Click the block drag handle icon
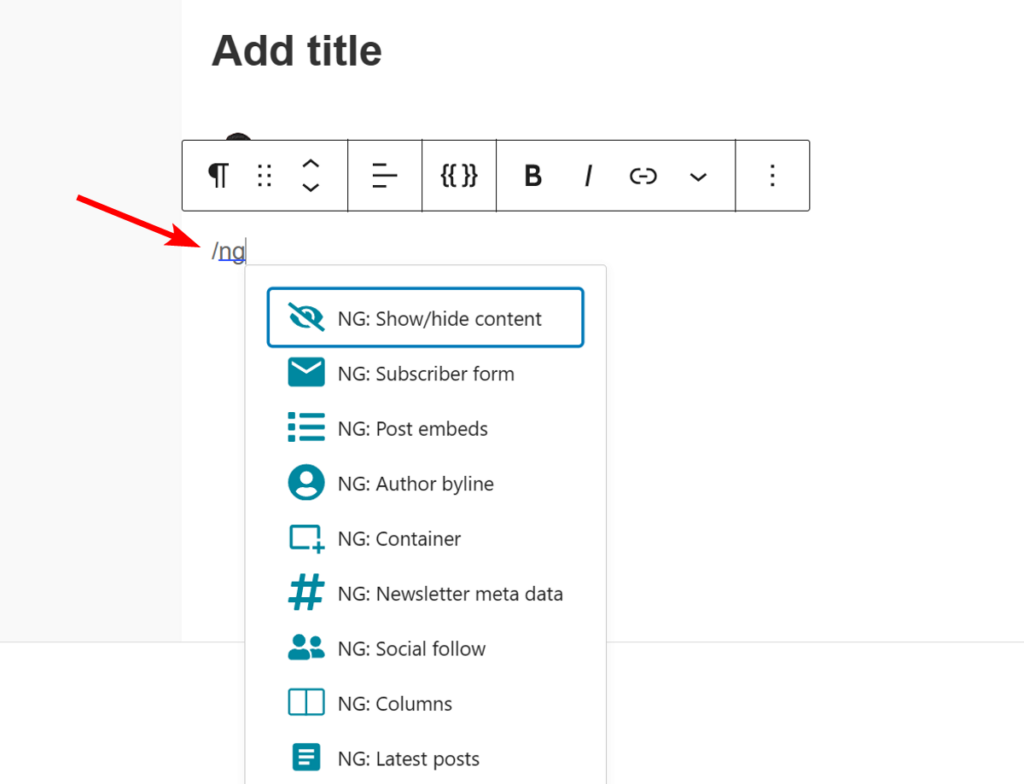Image resolution: width=1024 pixels, height=784 pixels. pos(264,175)
